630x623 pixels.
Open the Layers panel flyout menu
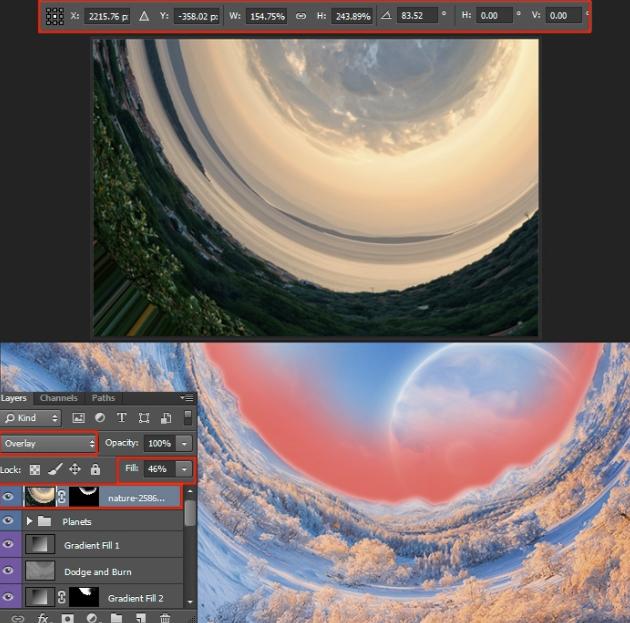point(187,398)
